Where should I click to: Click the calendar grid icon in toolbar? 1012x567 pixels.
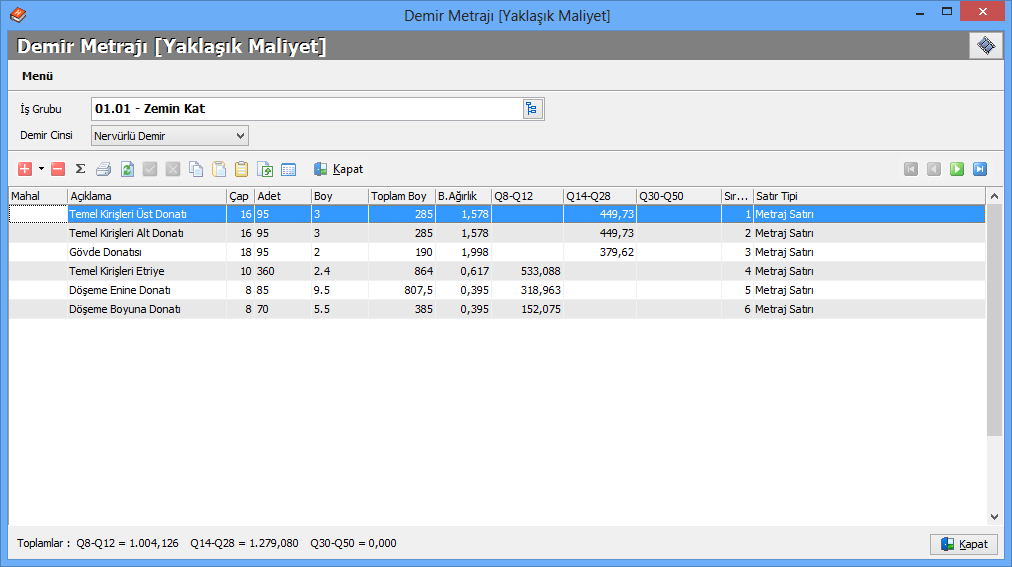click(x=288, y=169)
